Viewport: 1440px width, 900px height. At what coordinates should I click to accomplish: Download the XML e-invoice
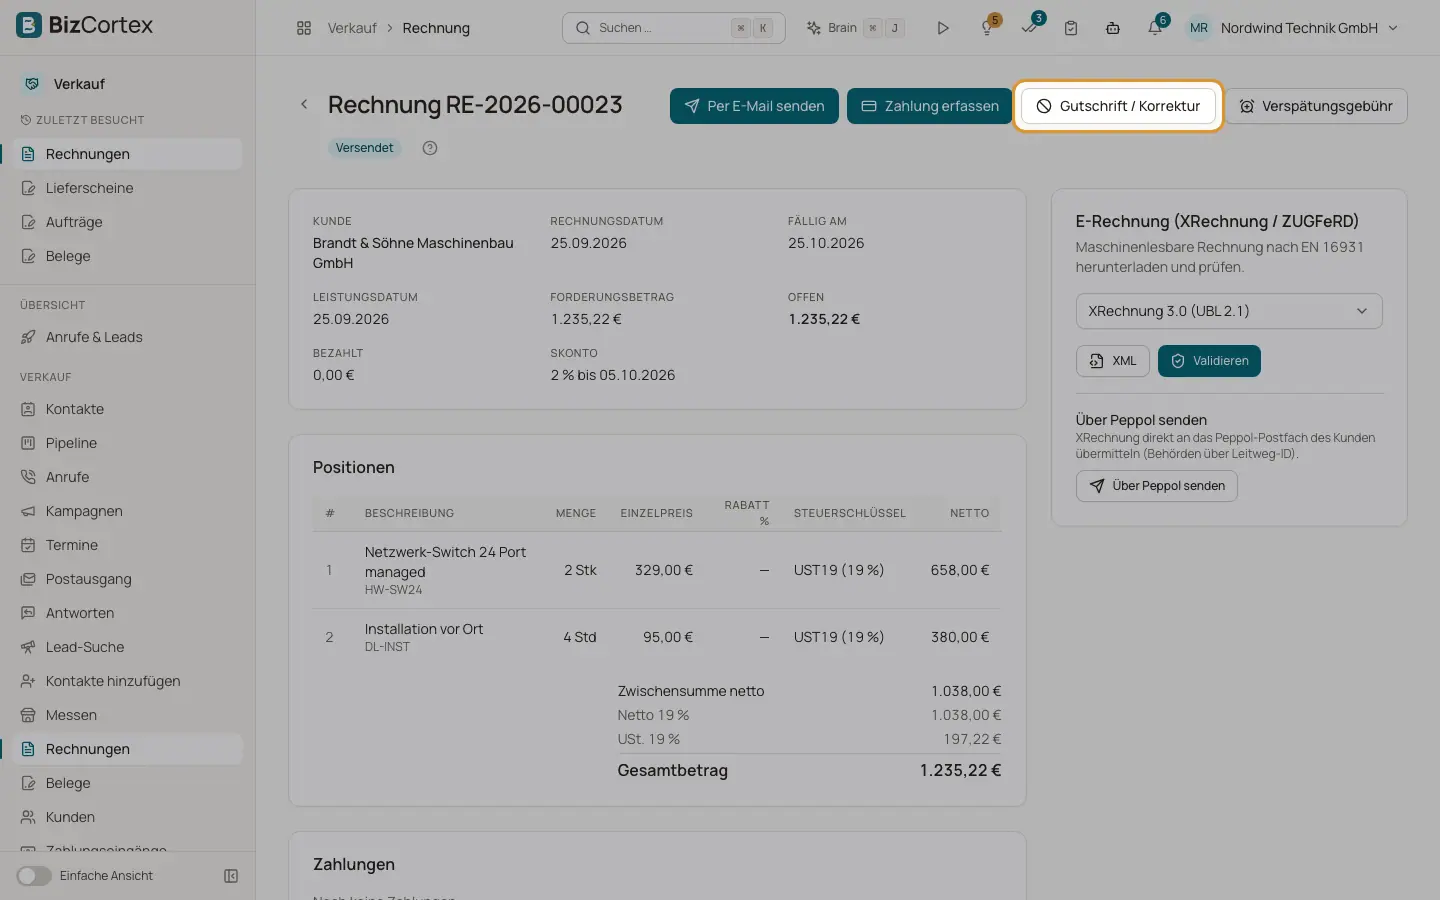click(x=1113, y=361)
